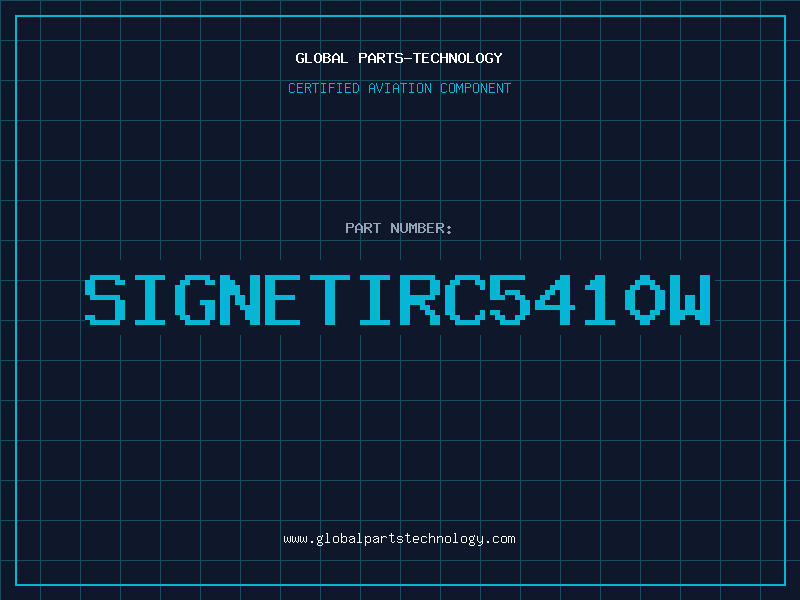Select the part number SIGNETIRC5410W
Viewport: 800px width, 600px height.
pos(398,299)
